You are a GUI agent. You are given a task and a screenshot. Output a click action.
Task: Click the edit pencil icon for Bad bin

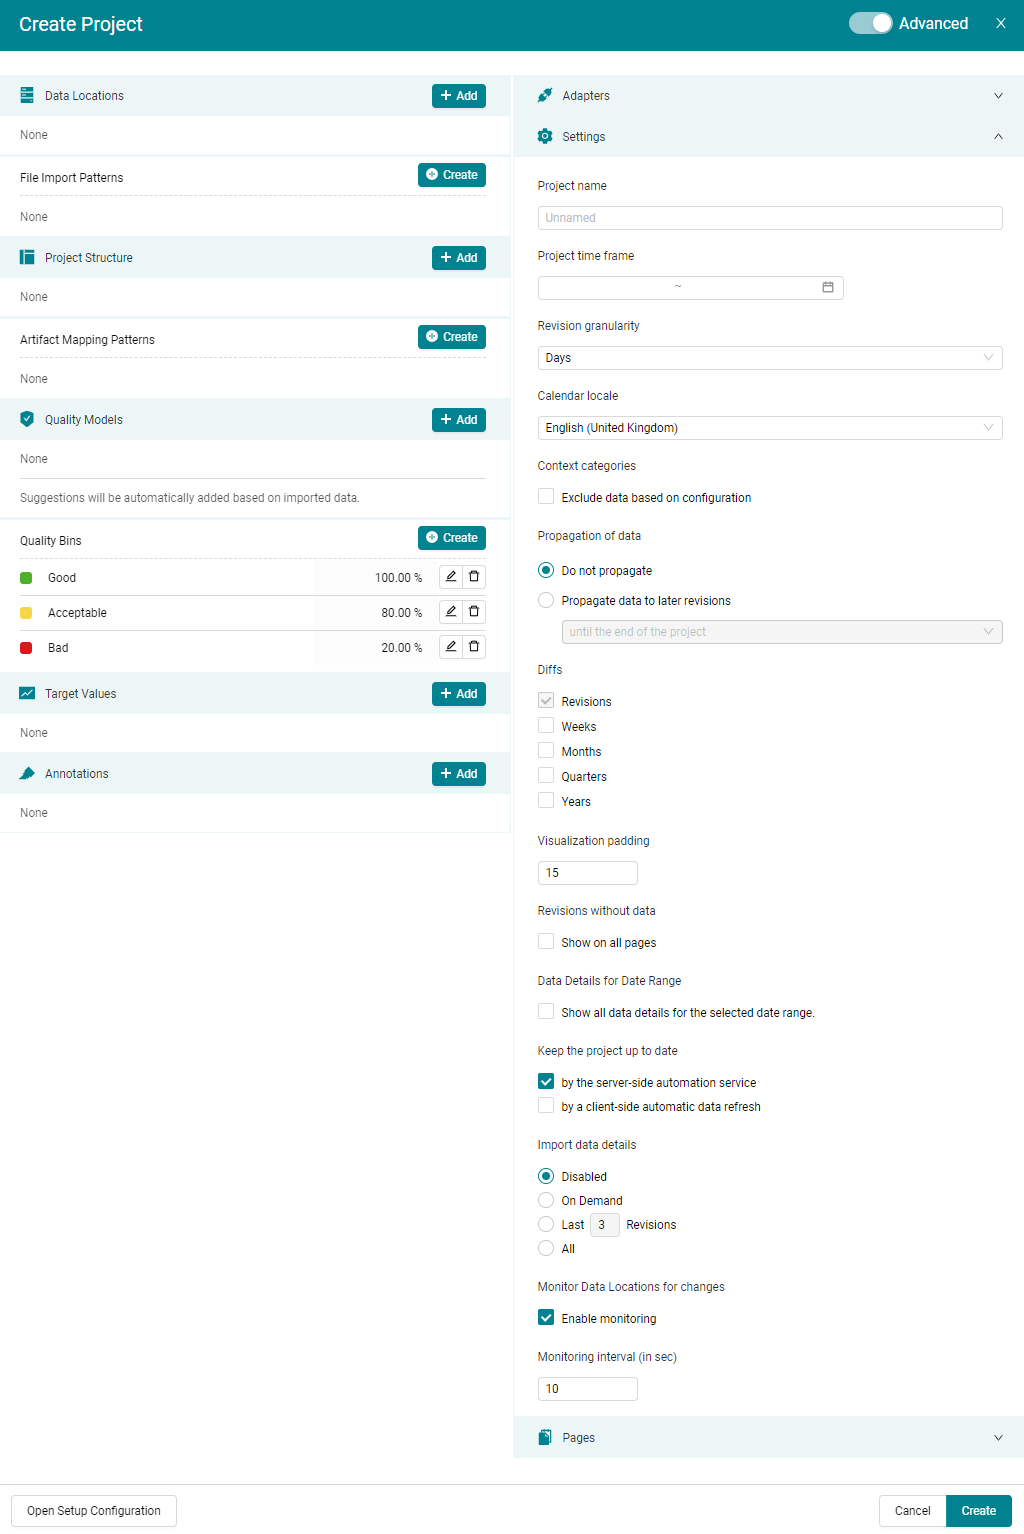(451, 647)
